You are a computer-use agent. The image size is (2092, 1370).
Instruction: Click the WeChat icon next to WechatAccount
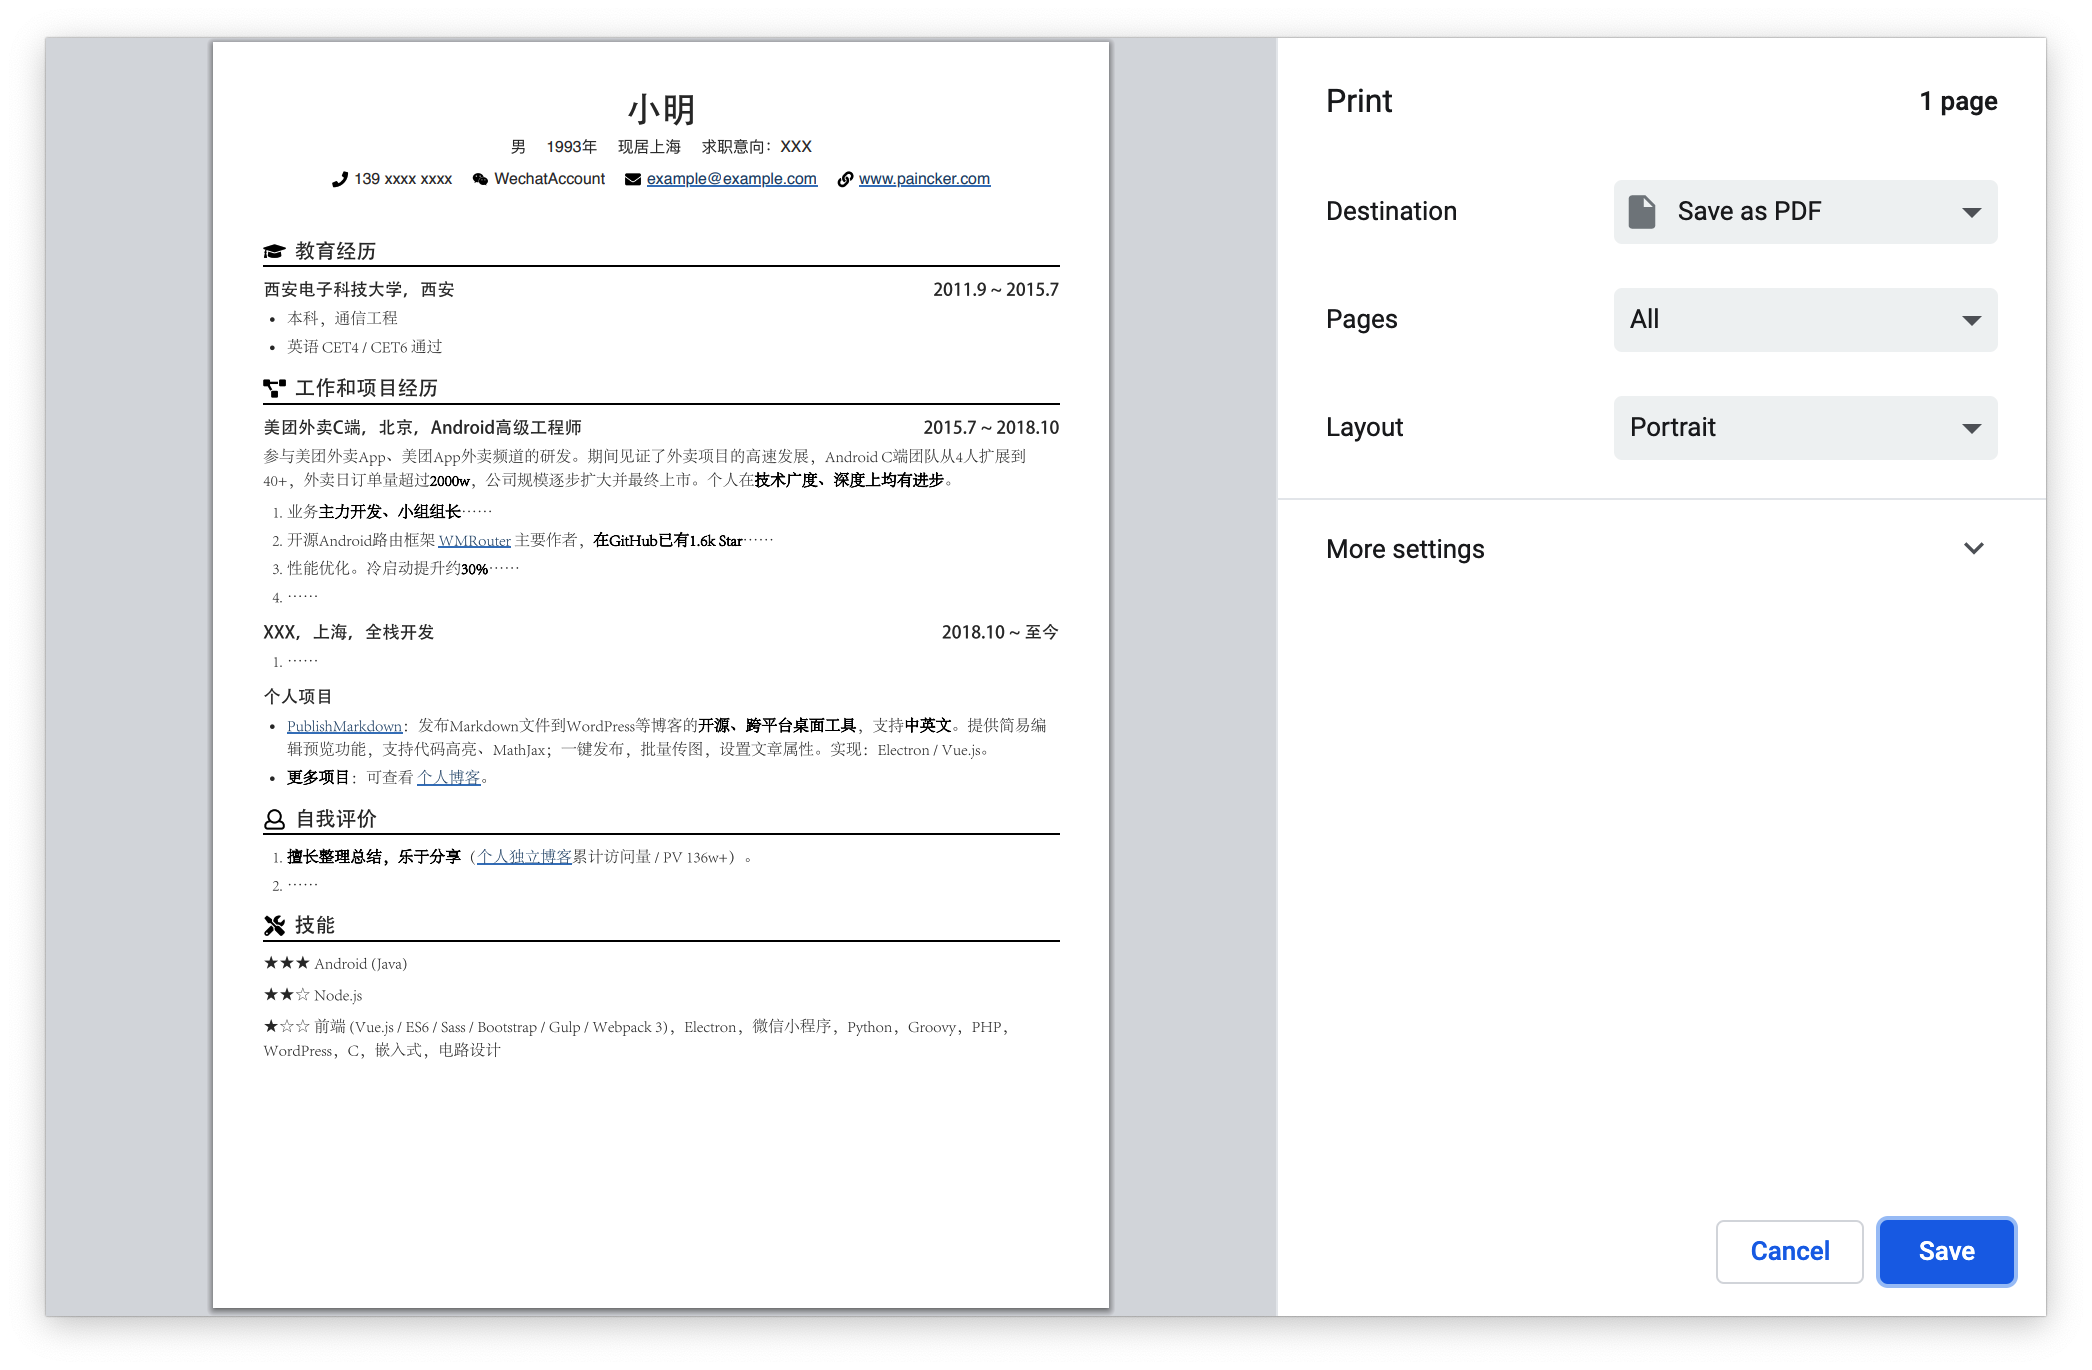(480, 179)
